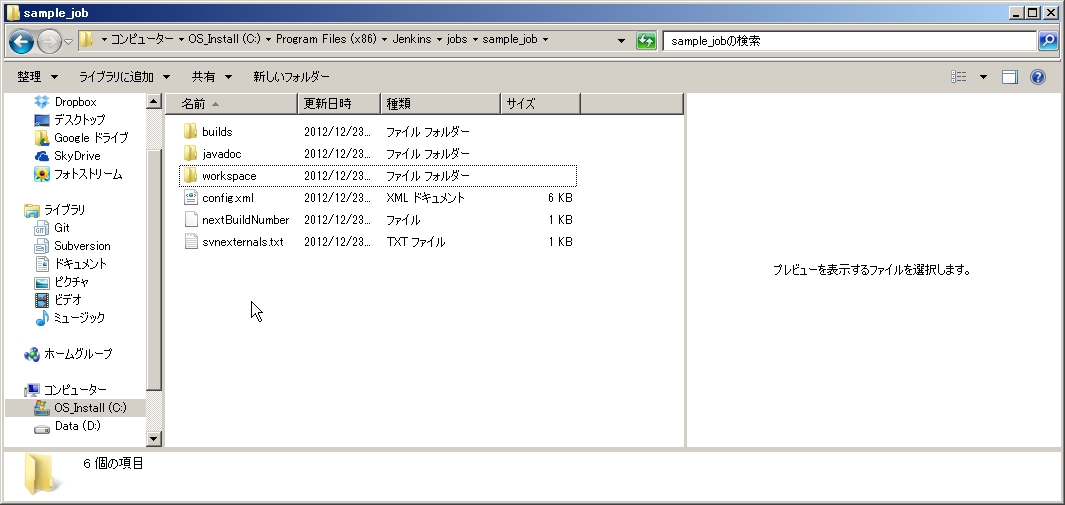Sort by サイズ column header

[x=541, y=104]
